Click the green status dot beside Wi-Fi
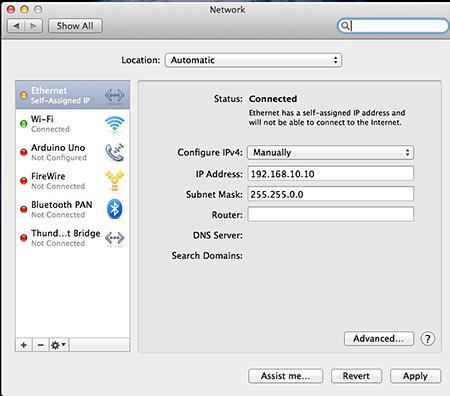This screenshot has width=450, height=396. (24, 124)
